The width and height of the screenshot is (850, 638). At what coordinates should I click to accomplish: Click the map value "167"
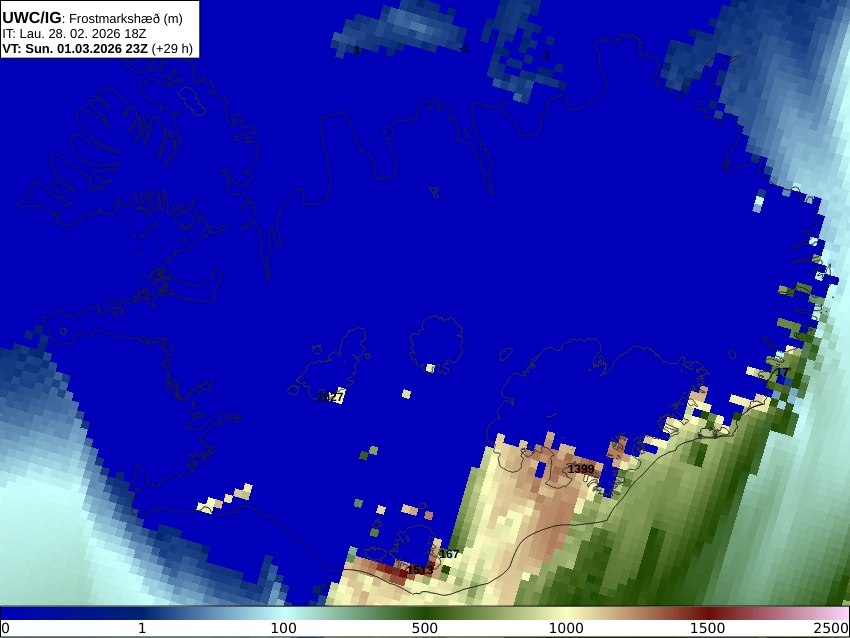tap(449, 554)
